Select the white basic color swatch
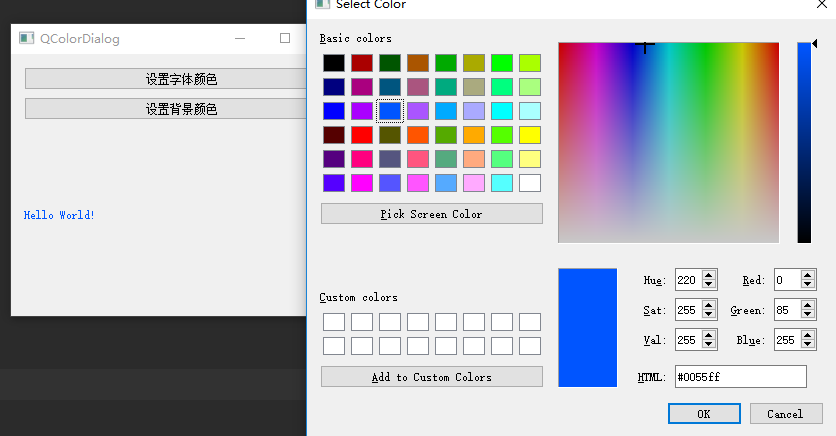This screenshot has width=836, height=436. pyautogui.click(x=530, y=183)
